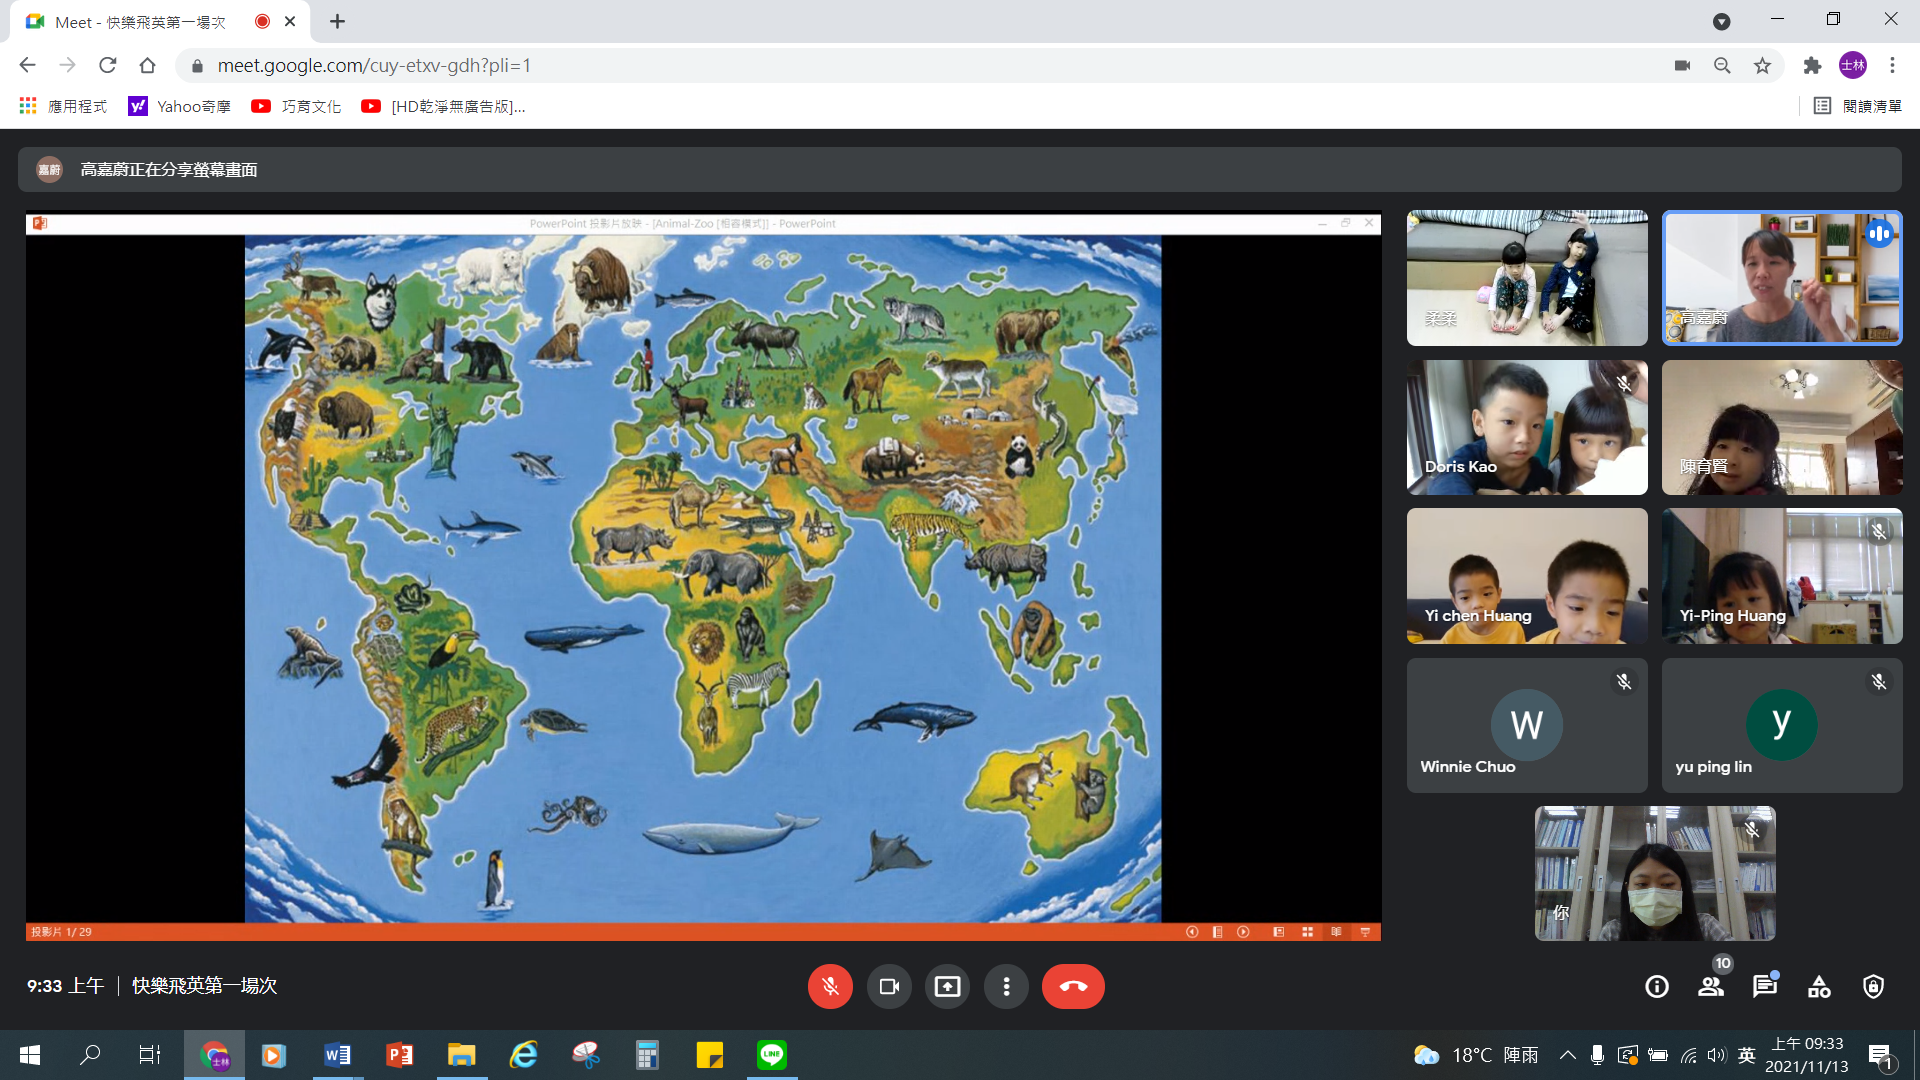This screenshot has height=1080, width=1920.
Task: Open the browser home page
Action: [147, 65]
